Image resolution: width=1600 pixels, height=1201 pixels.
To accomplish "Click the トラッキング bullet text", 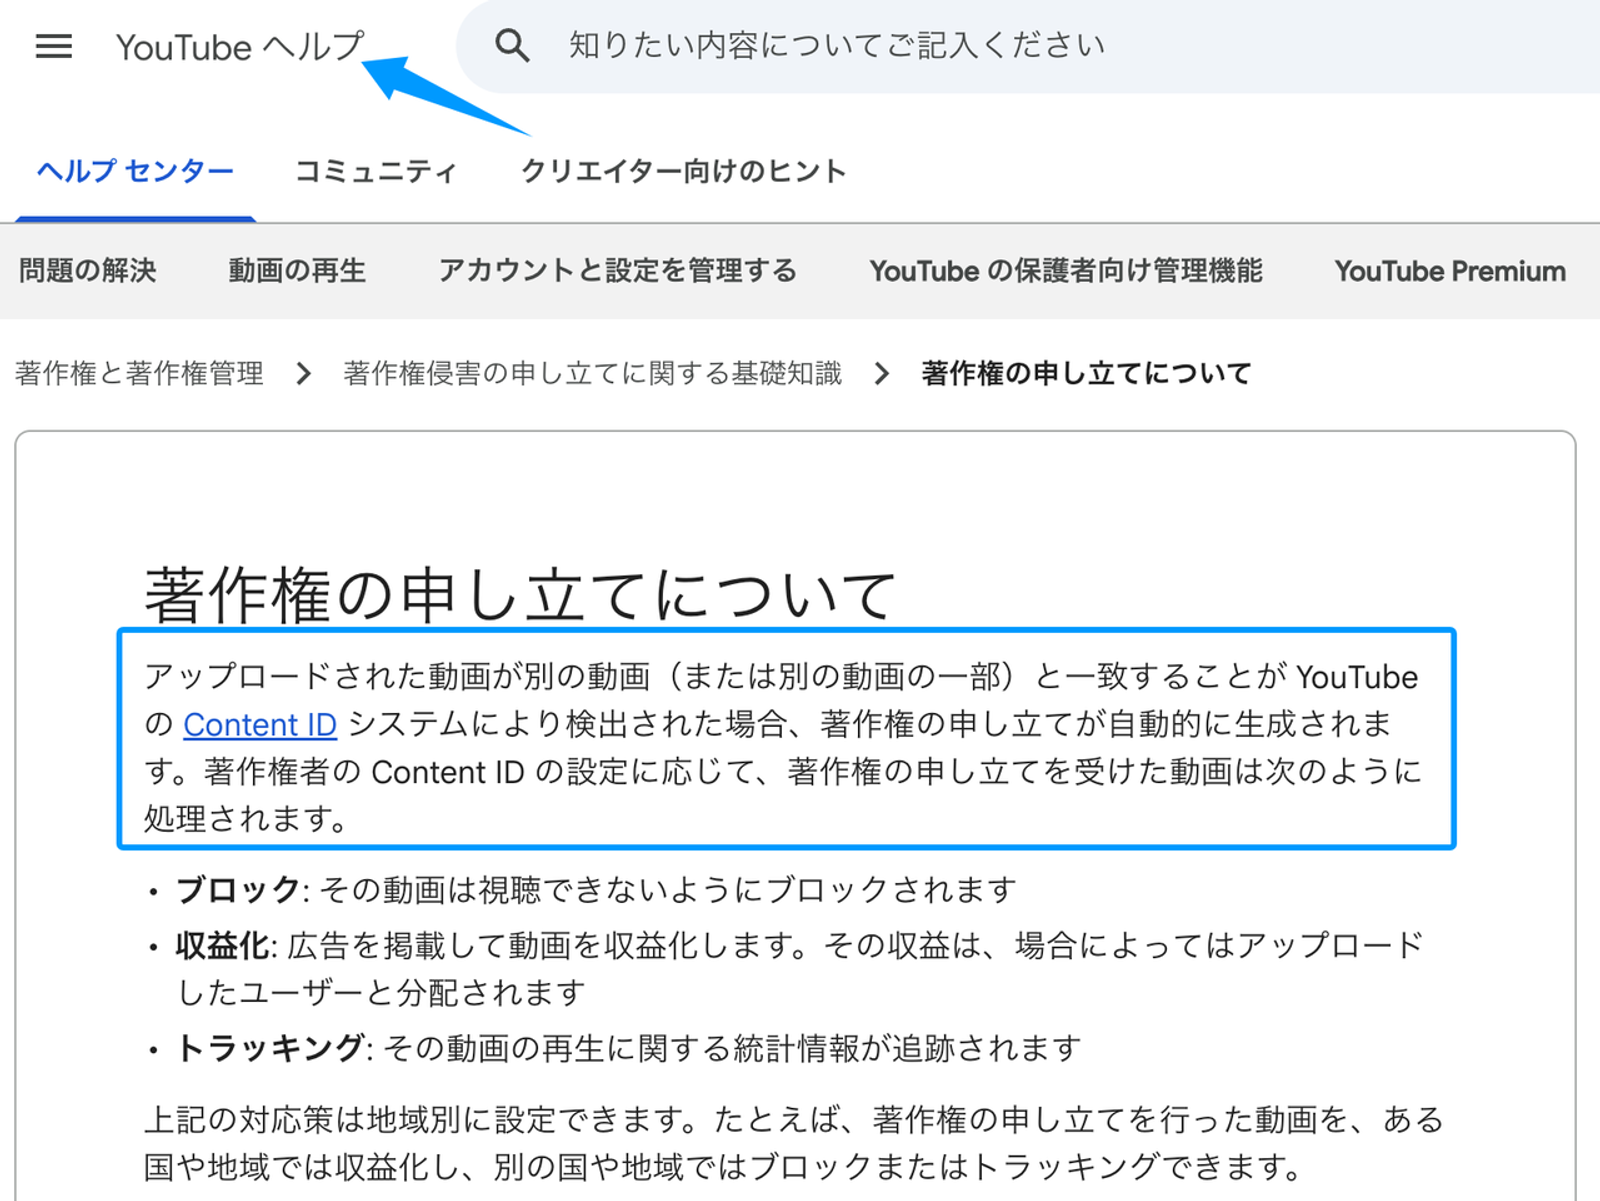I will click(x=628, y=1048).
